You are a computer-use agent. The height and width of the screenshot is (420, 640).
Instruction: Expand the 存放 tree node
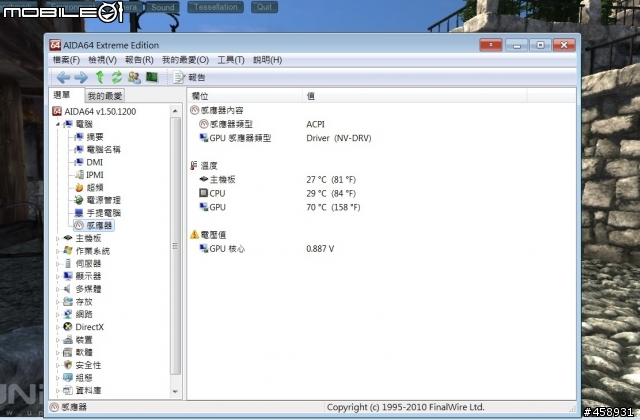point(58,302)
